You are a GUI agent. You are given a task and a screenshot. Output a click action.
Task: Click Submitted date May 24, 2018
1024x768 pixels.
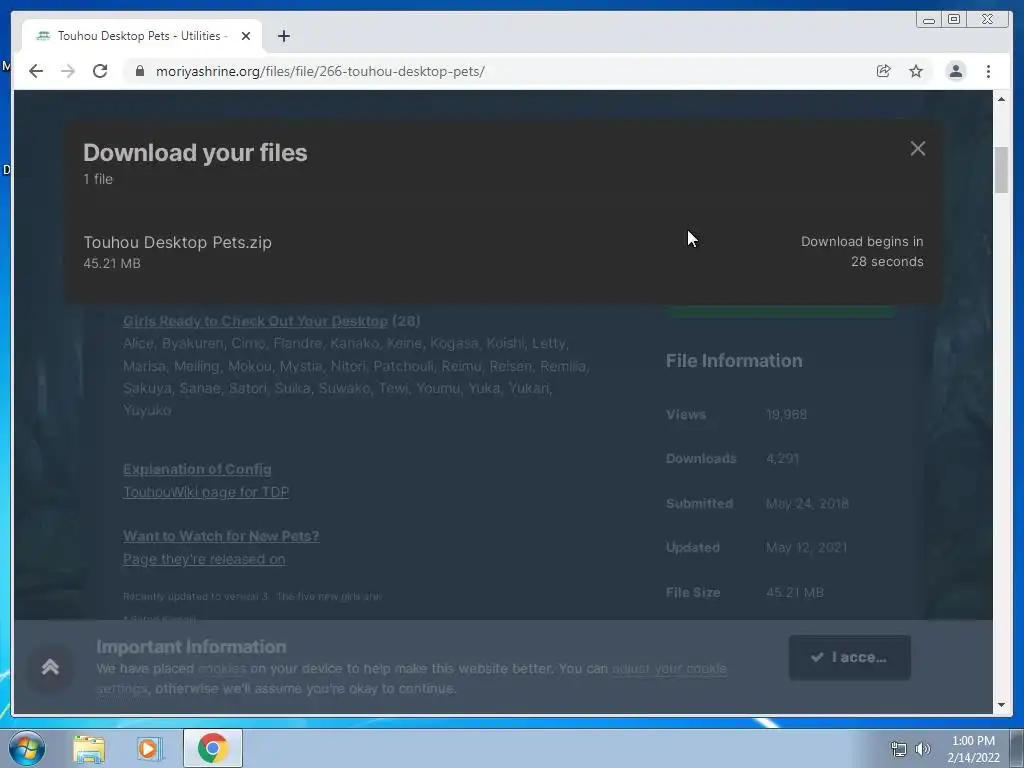[807, 504]
